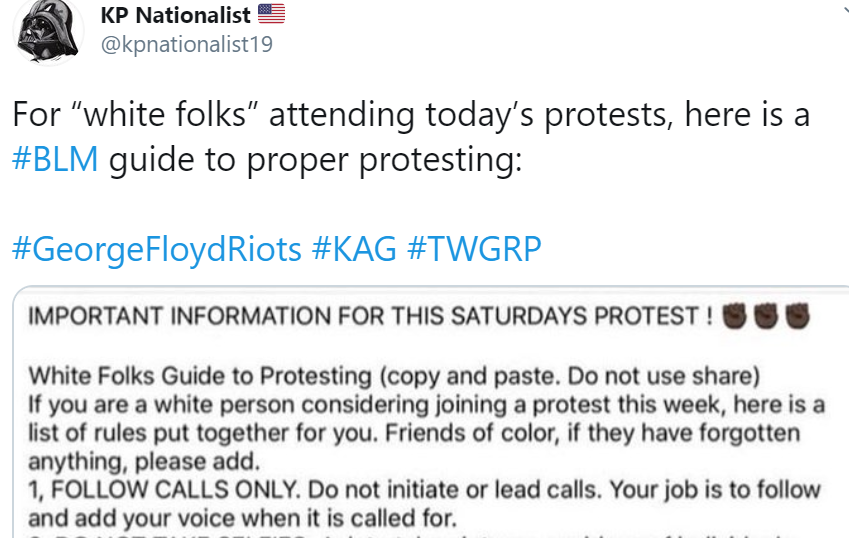Image resolution: width=849 pixels, height=538 pixels.
Task: Open the KP Nationalist display name
Action: [x=175, y=15]
